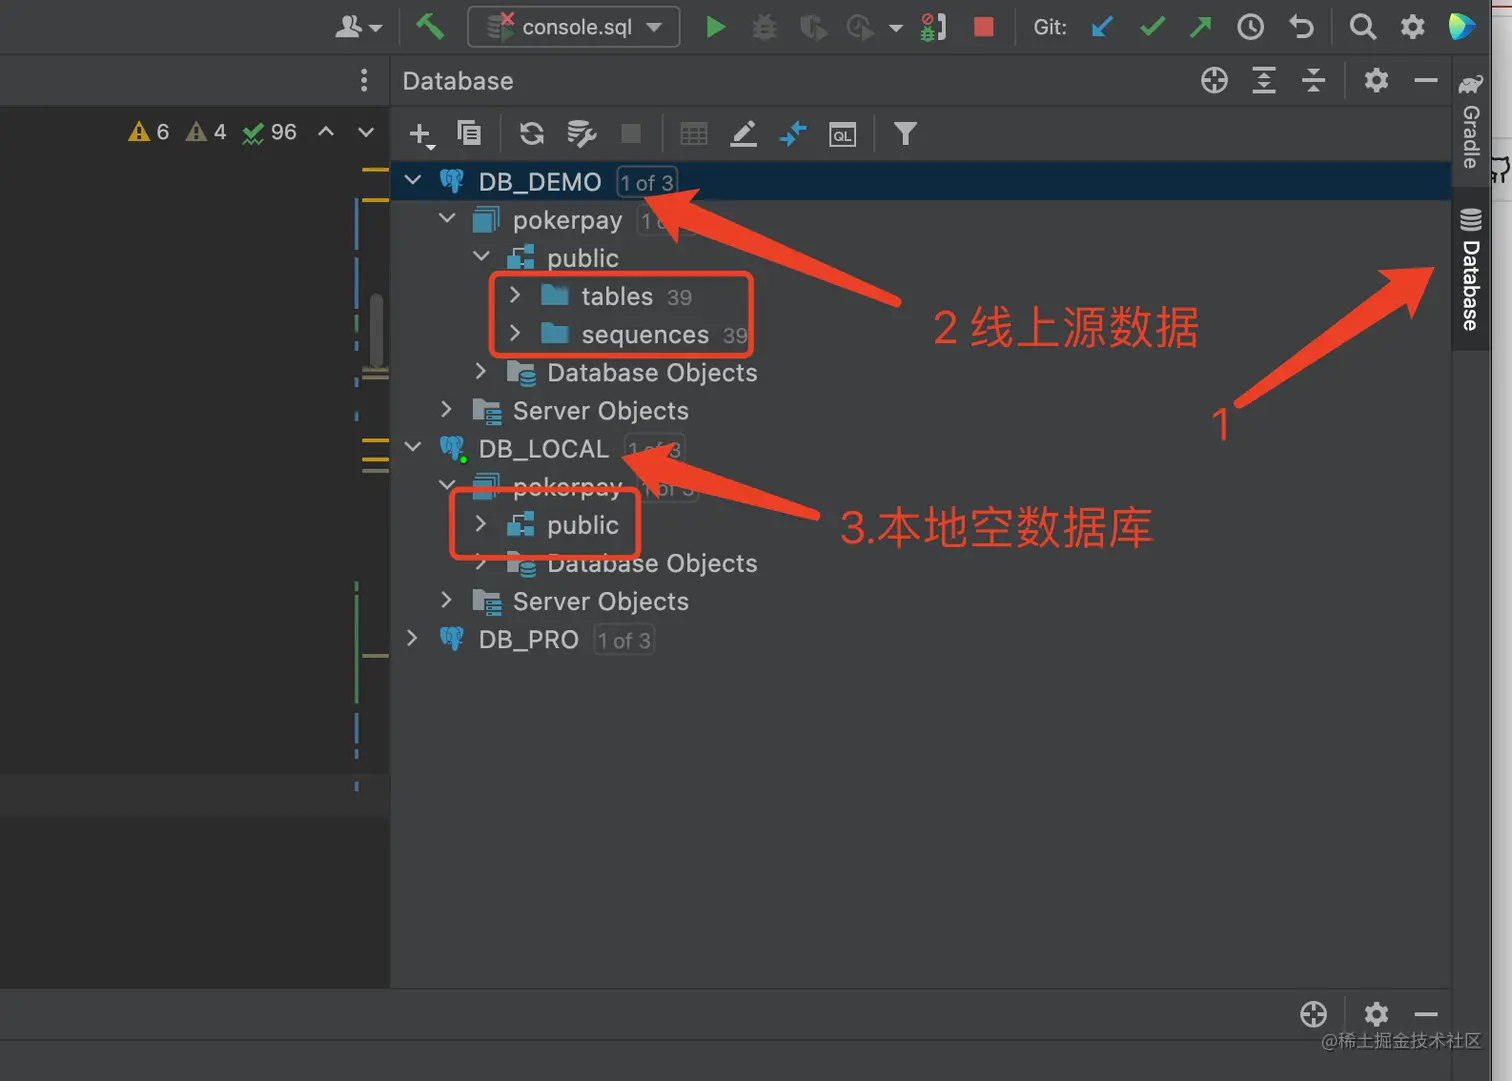This screenshot has height=1081, width=1512.
Task: Select the tables folder with 39 items
Action: tap(617, 296)
